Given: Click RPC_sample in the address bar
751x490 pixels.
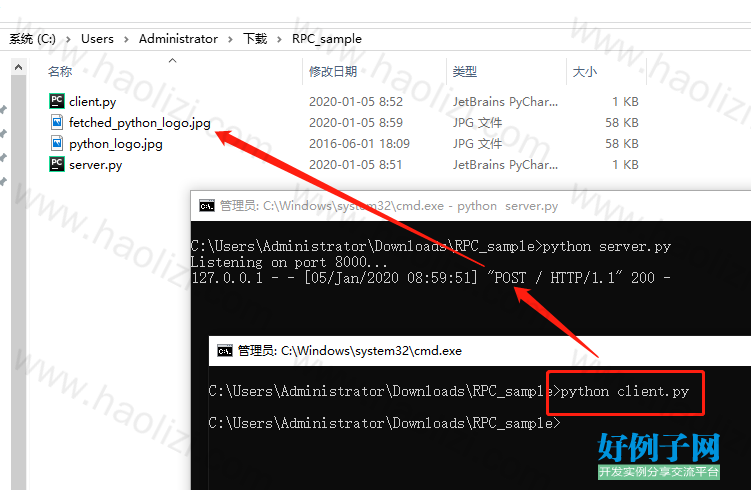Looking at the screenshot, I should pyautogui.click(x=327, y=39).
